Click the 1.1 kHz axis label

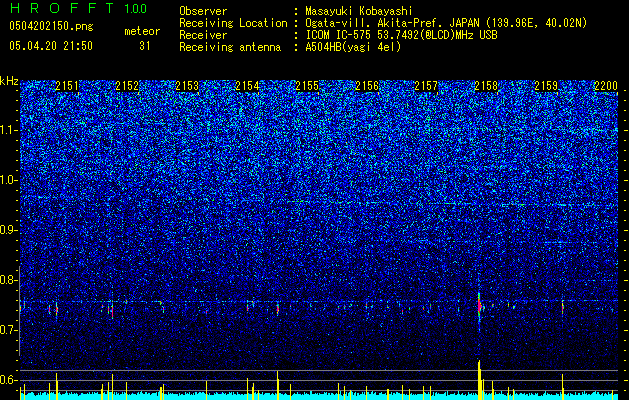click(x=9, y=130)
